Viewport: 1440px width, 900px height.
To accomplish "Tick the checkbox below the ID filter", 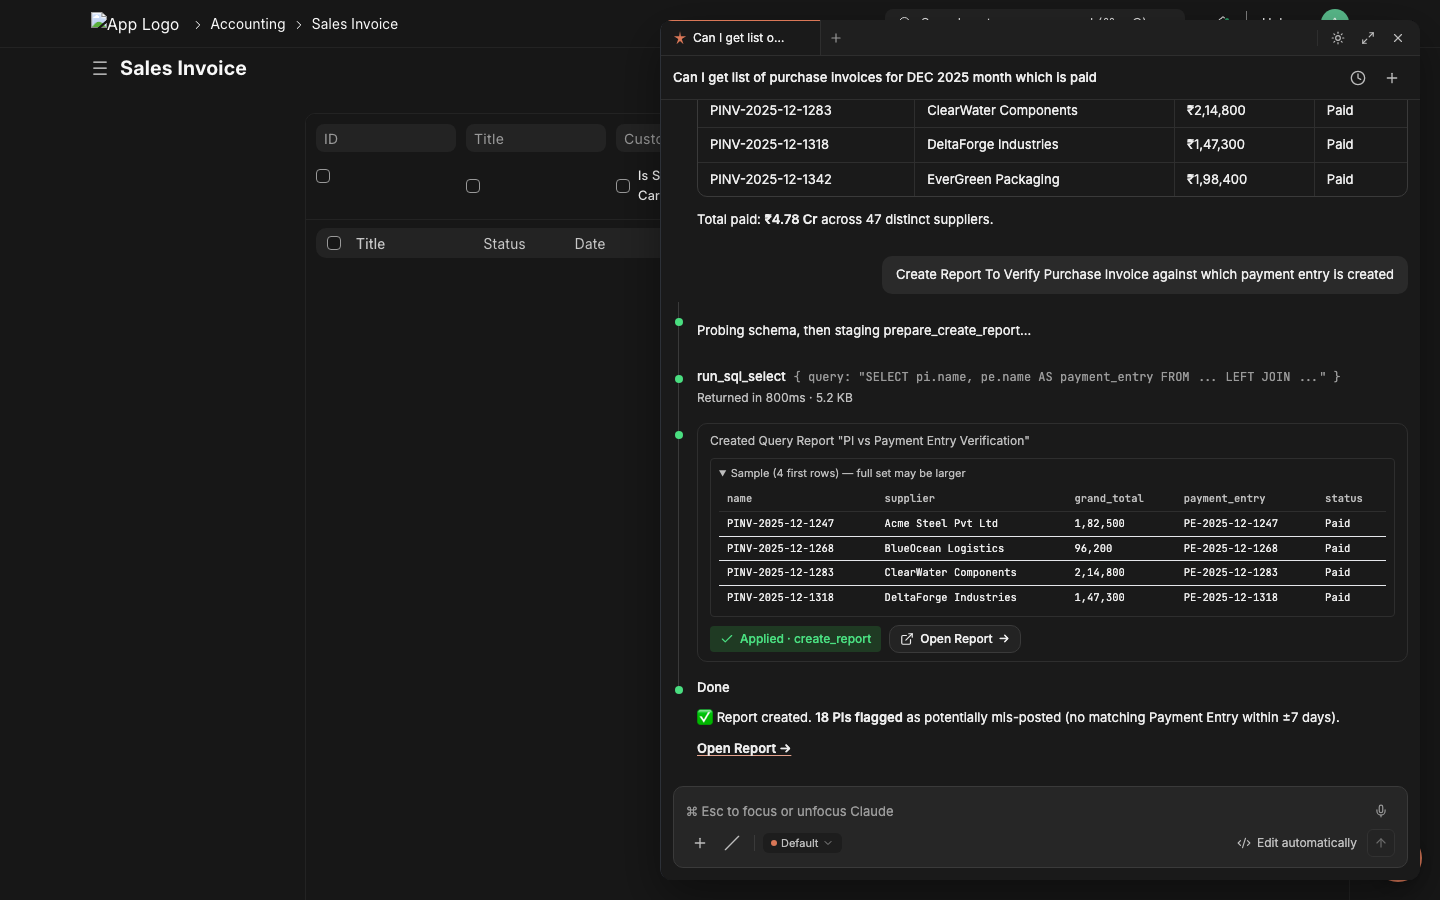I will tap(323, 176).
